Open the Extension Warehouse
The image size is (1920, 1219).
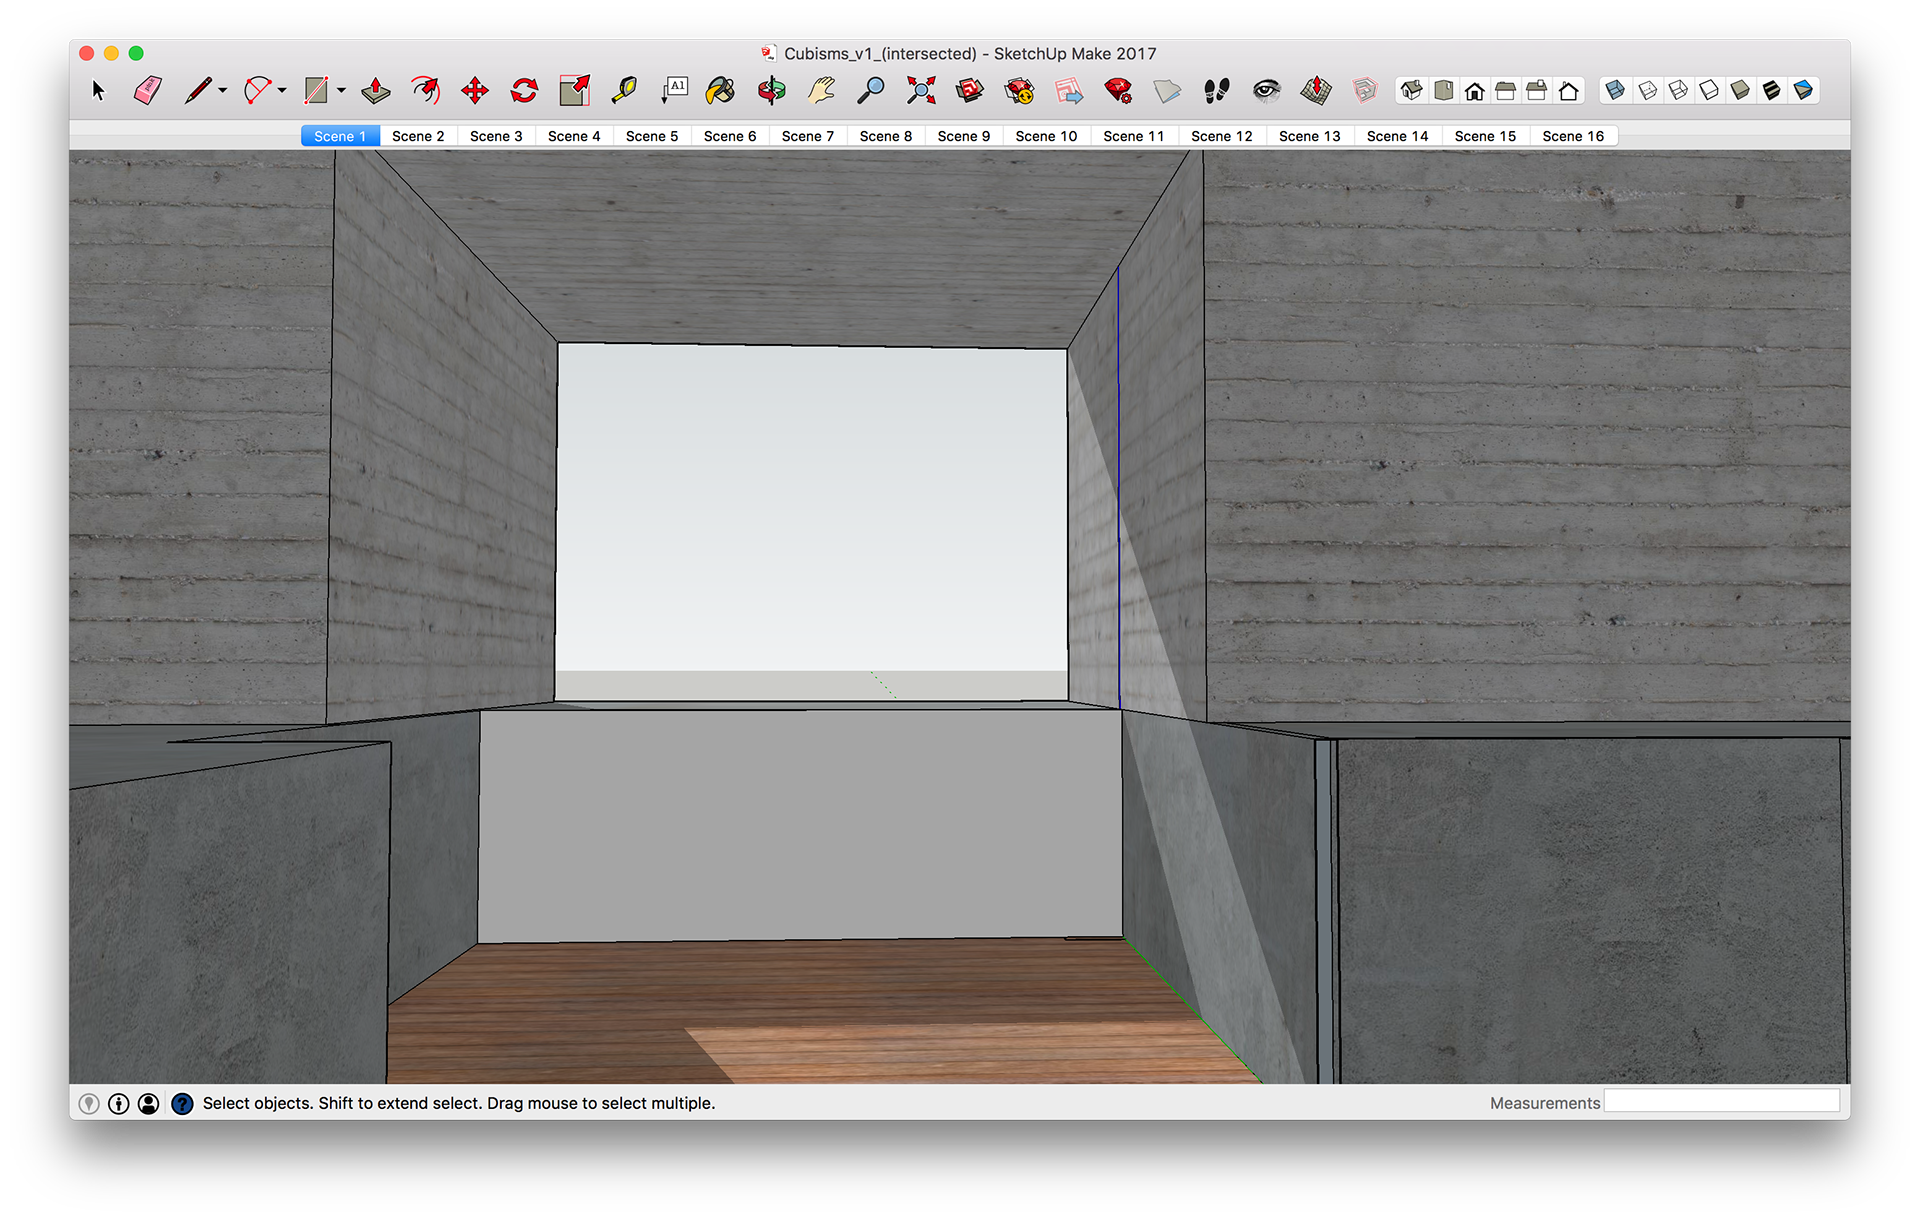[1019, 91]
